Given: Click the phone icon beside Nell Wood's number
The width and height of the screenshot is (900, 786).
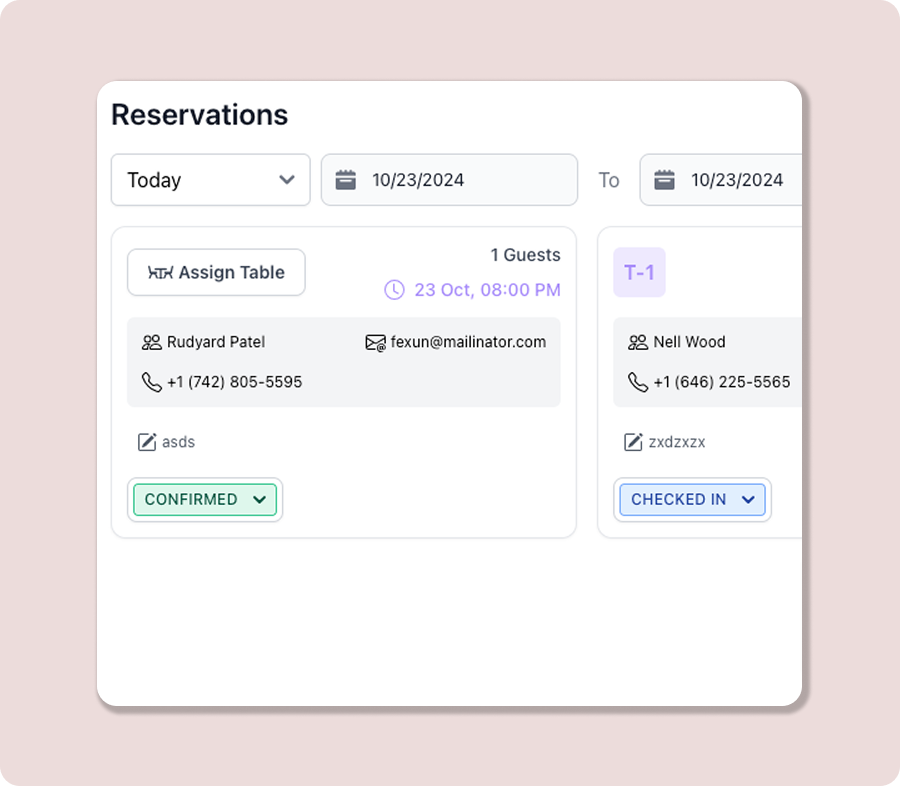Looking at the screenshot, I should coord(637,382).
